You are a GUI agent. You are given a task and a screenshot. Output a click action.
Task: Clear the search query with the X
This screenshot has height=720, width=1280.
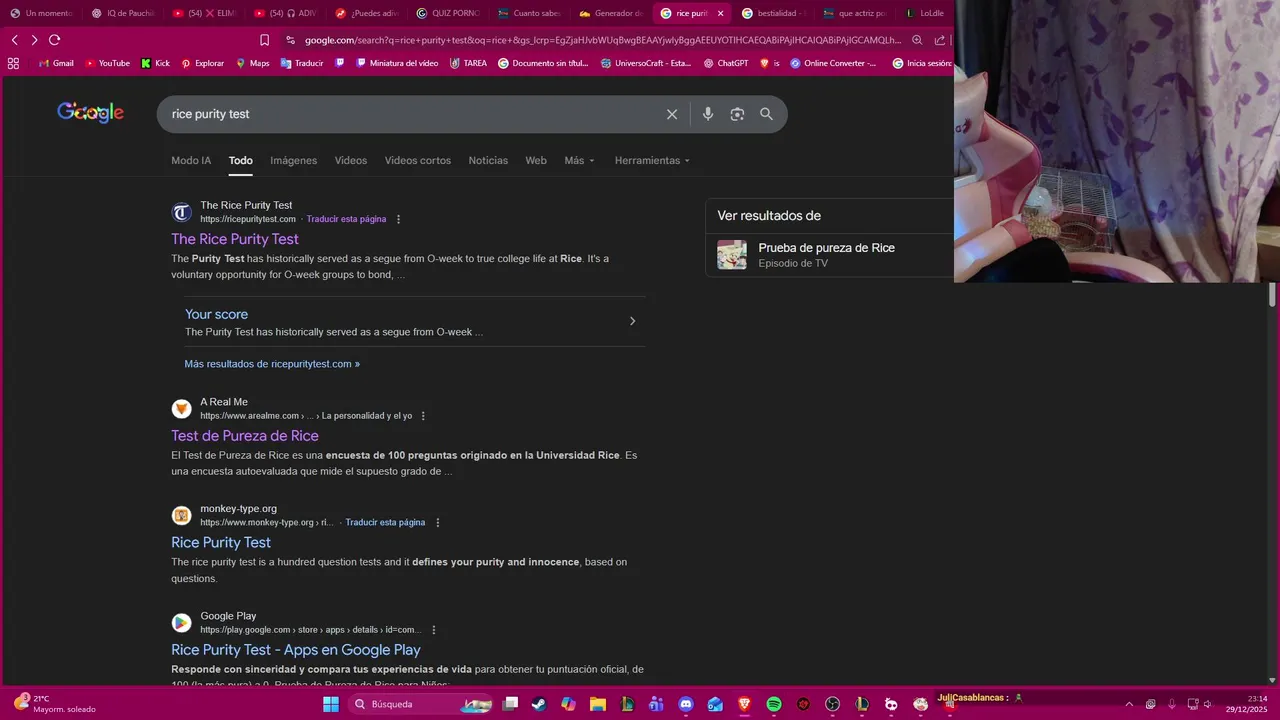point(672,114)
